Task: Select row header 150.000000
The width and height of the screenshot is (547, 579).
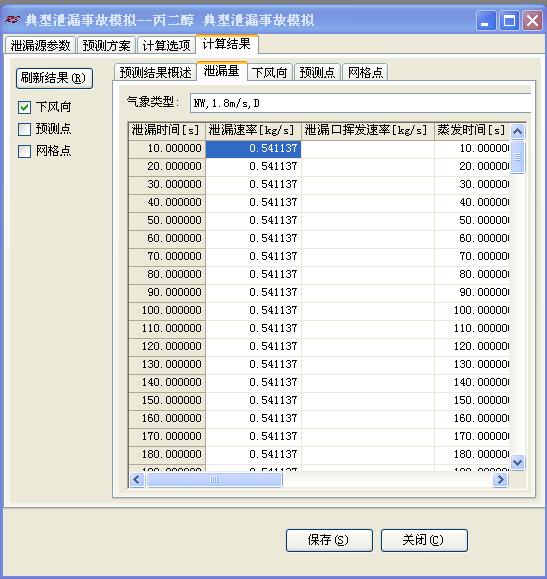Action: pyautogui.click(x=167, y=401)
